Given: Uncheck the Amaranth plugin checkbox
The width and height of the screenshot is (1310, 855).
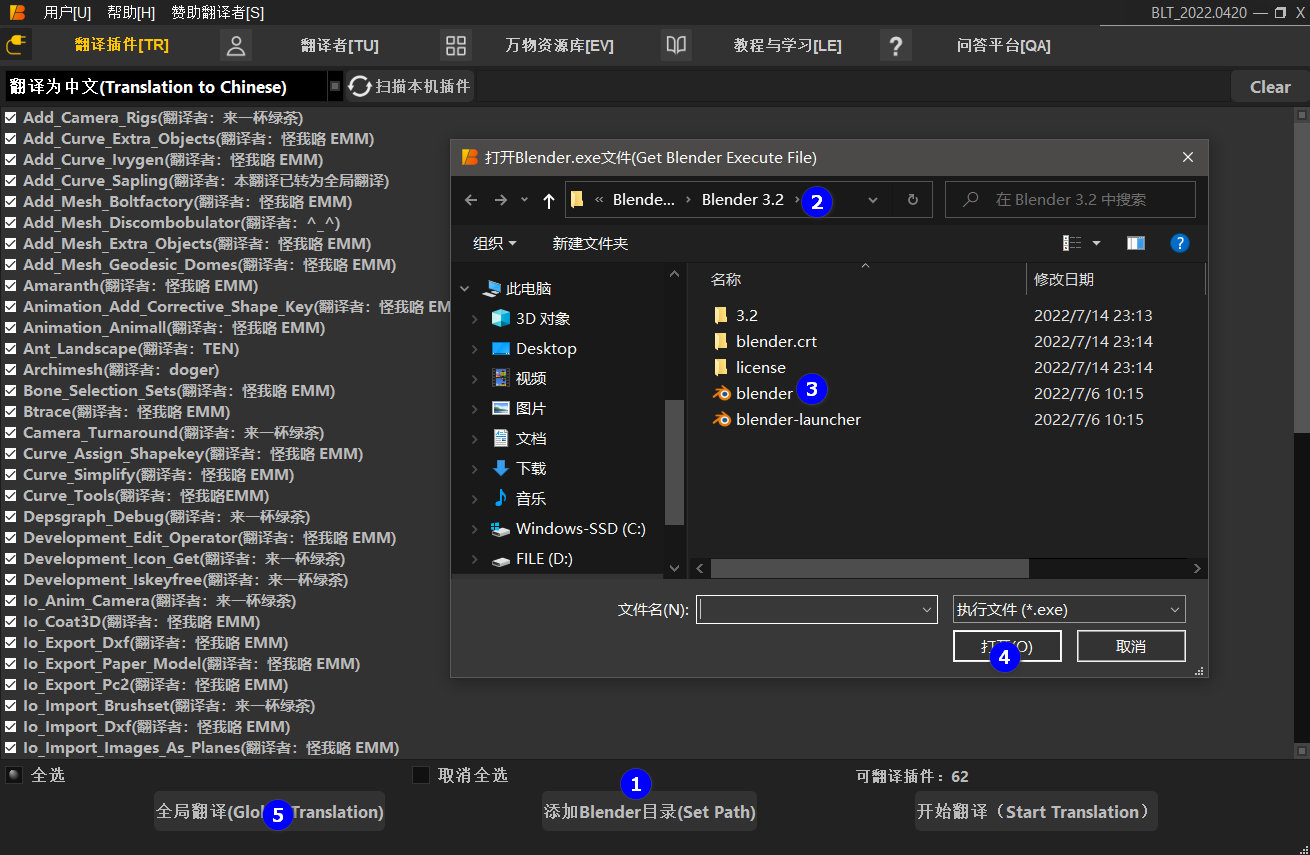Looking at the screenshot, I should point(10,286).
